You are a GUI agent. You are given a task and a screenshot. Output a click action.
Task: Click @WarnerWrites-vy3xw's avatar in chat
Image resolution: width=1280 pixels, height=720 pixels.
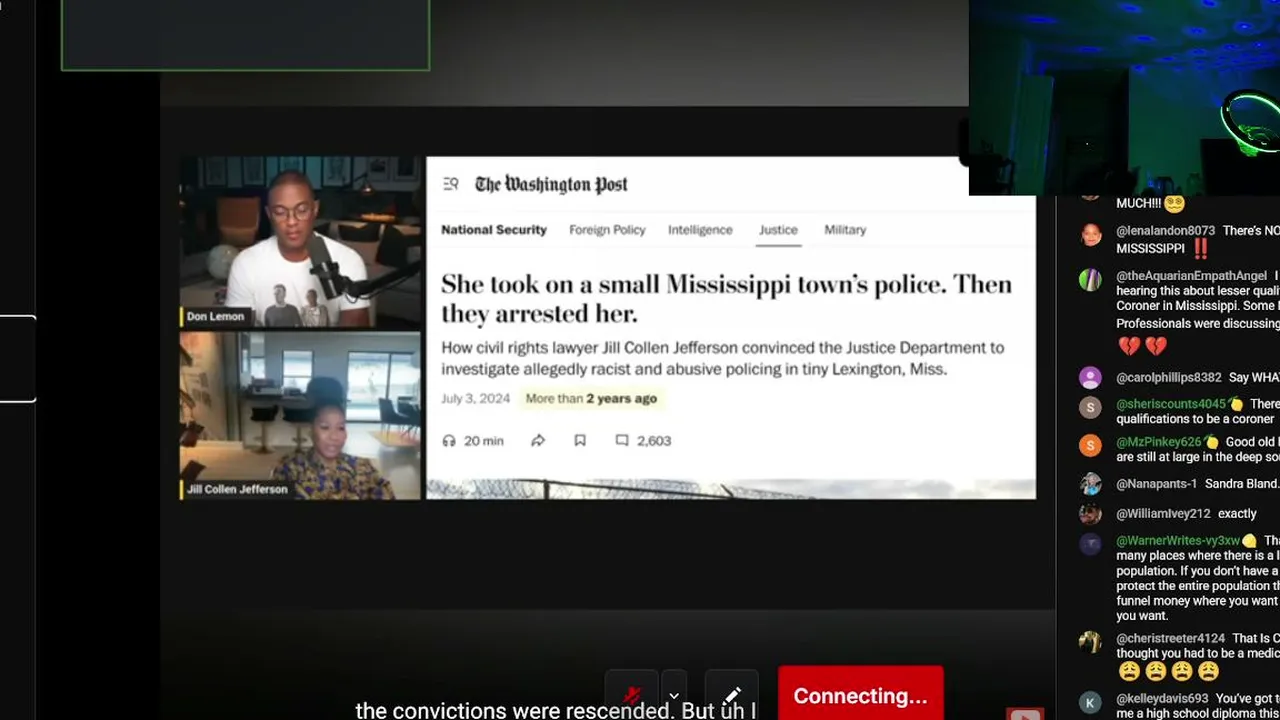1090,544
